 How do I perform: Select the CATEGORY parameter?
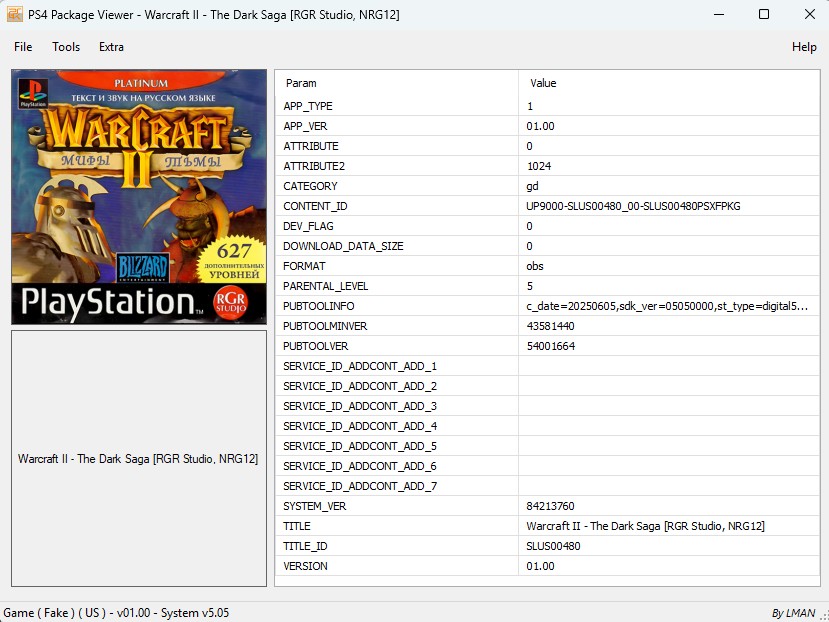[x=310, y=186]
